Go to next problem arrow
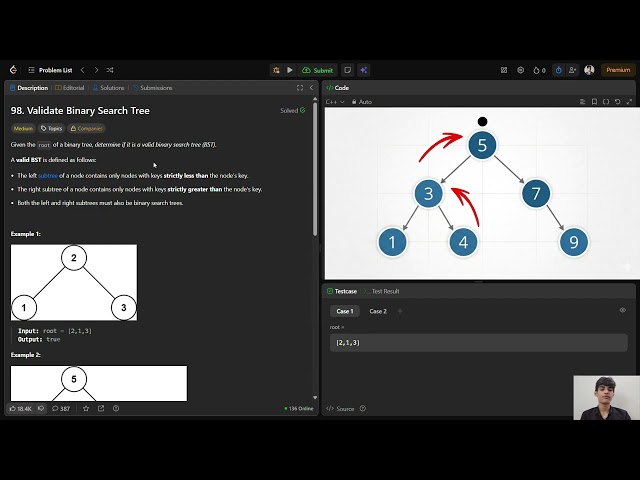 96,70
